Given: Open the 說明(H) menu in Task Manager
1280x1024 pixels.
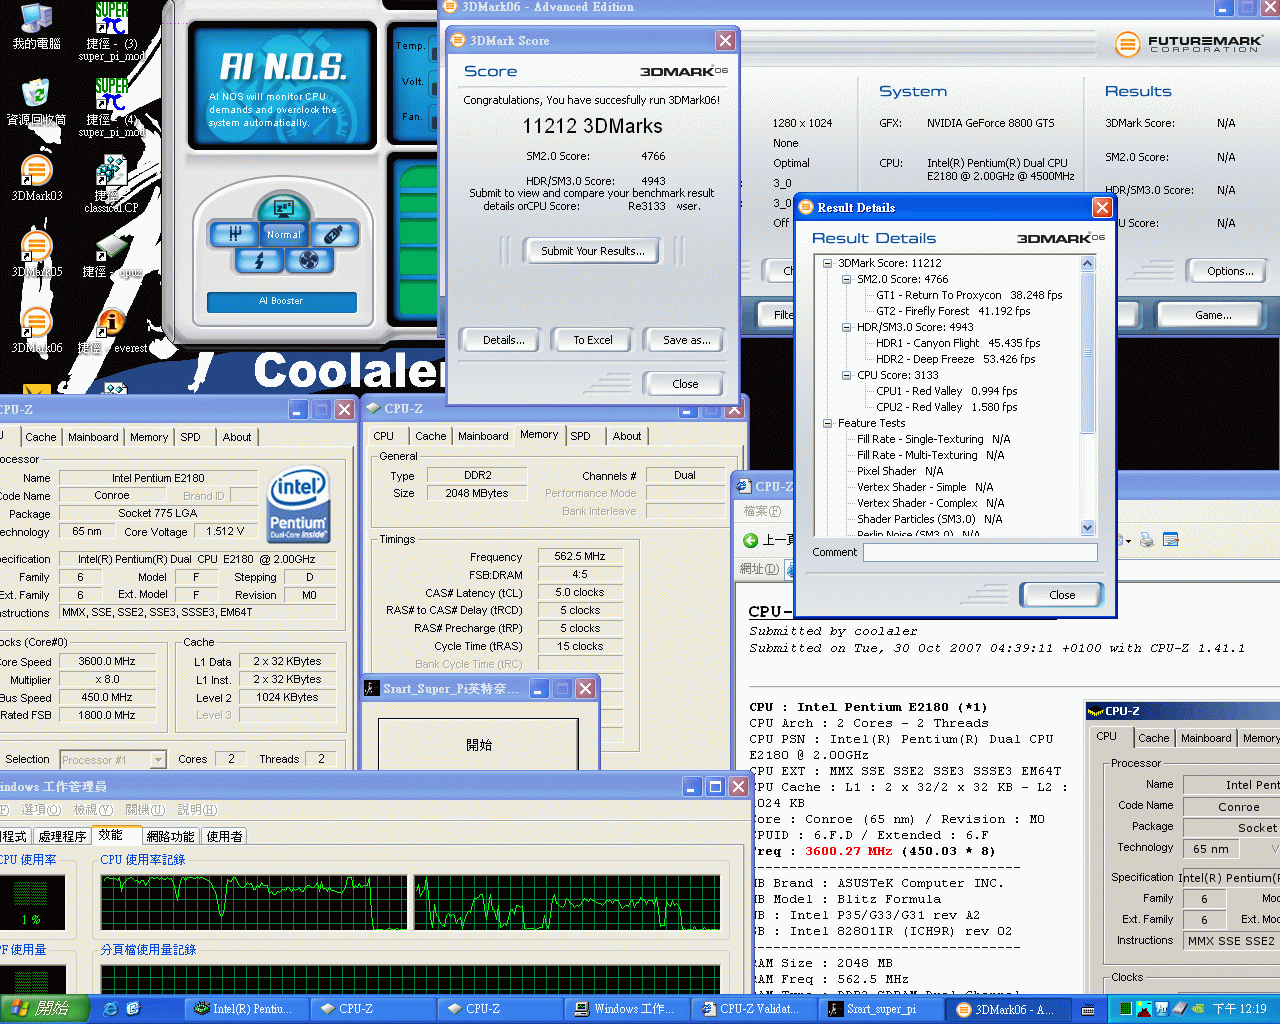Looking at the screenshot, I should pos(197,809).
